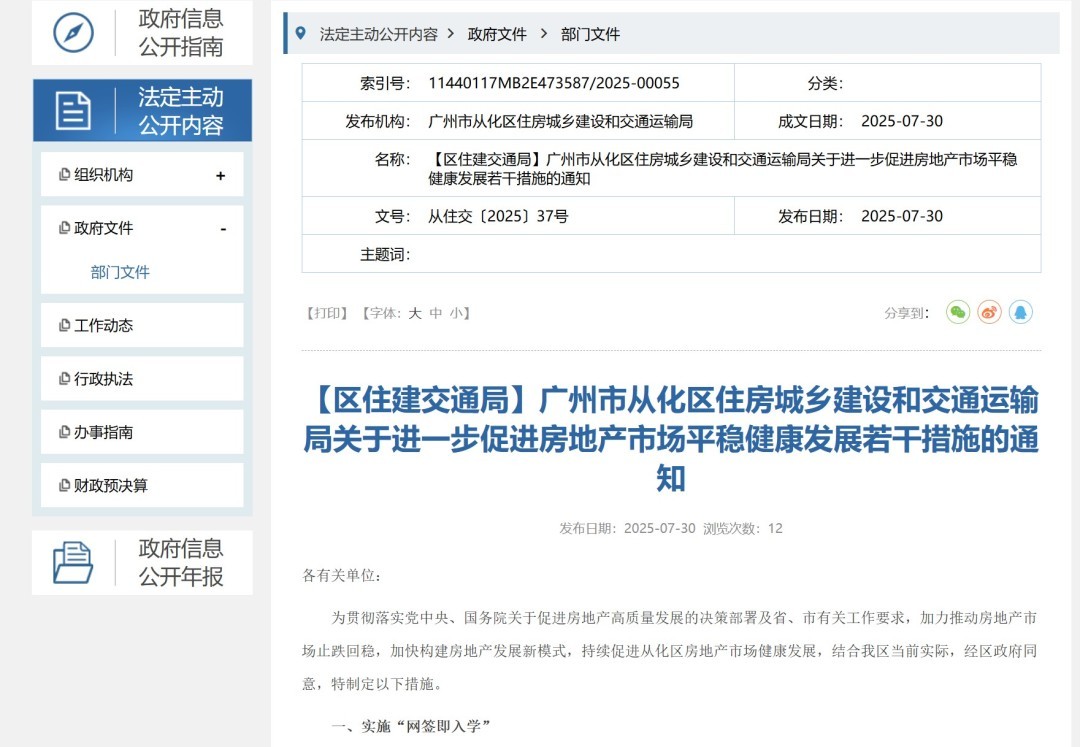Viewport: 1080px width, 747px height.
Task: Click the 成文日期 value 2025-07-30
Action: 902,121
